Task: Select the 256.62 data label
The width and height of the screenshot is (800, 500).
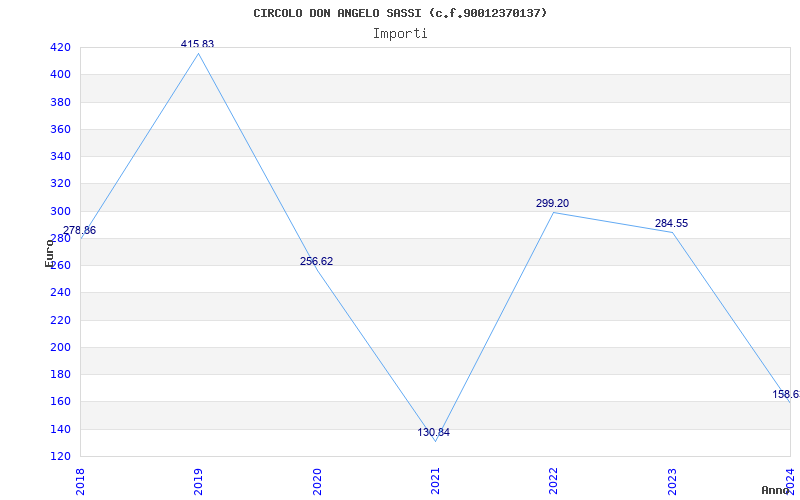Action: [x=316, y=261]
